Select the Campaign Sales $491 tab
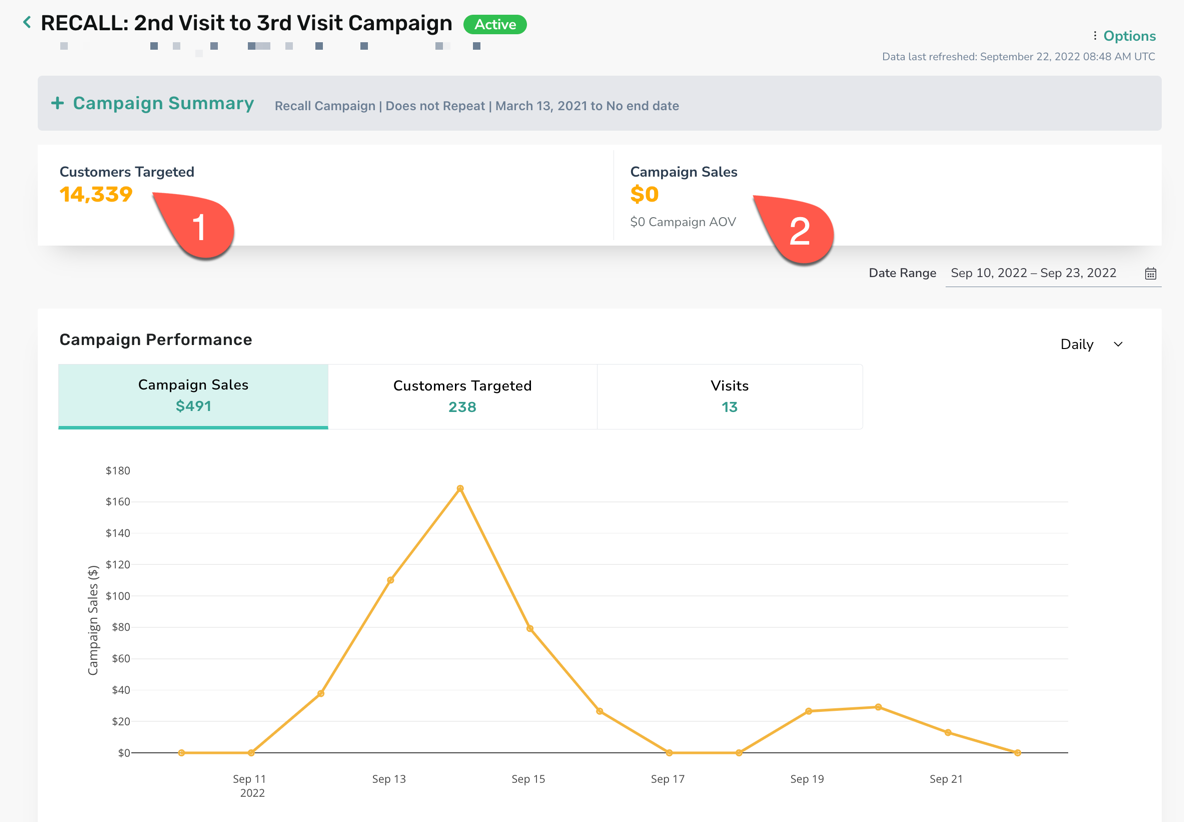The image size is (1184, 822). pos(193,396)
